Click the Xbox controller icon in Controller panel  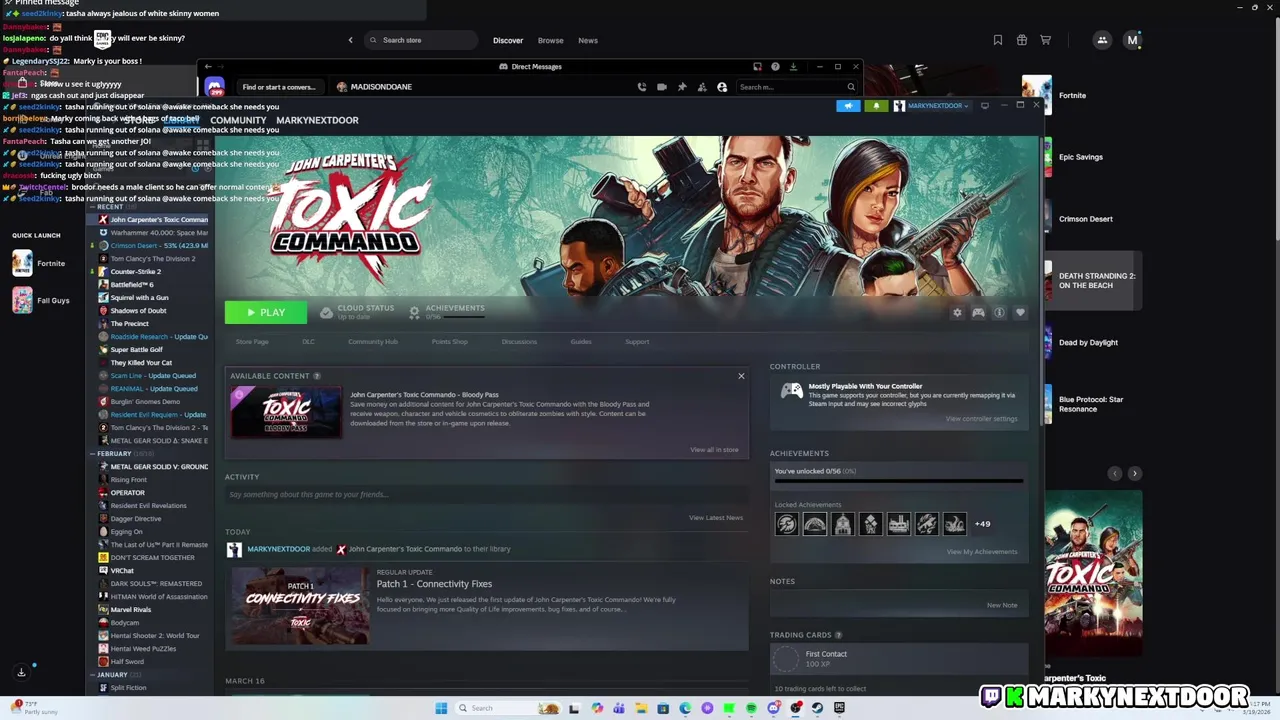[x=791, y=391]
